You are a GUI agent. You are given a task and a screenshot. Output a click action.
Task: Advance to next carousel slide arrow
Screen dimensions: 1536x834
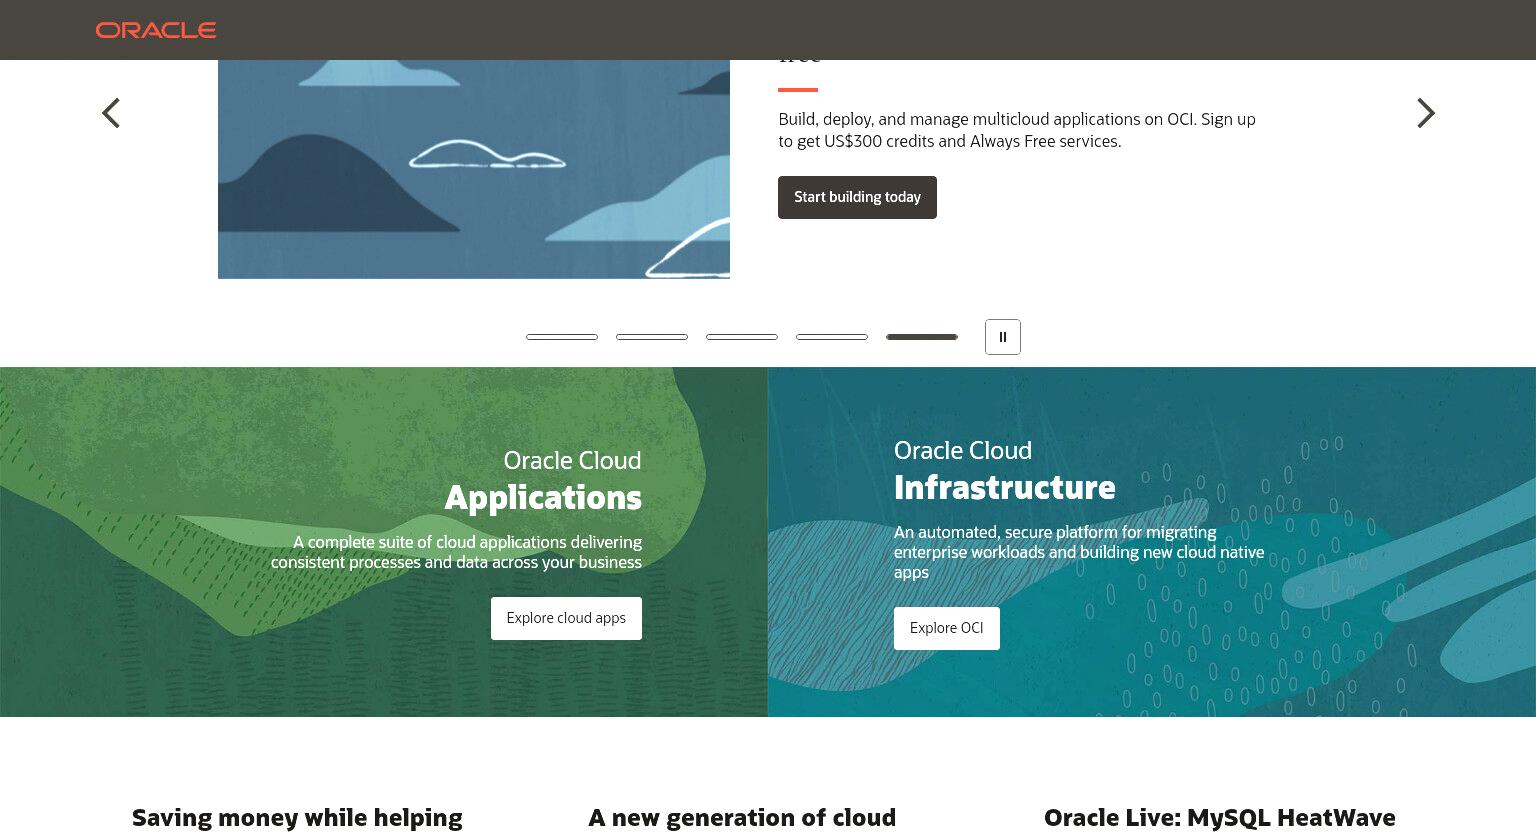coord(1425,113)
